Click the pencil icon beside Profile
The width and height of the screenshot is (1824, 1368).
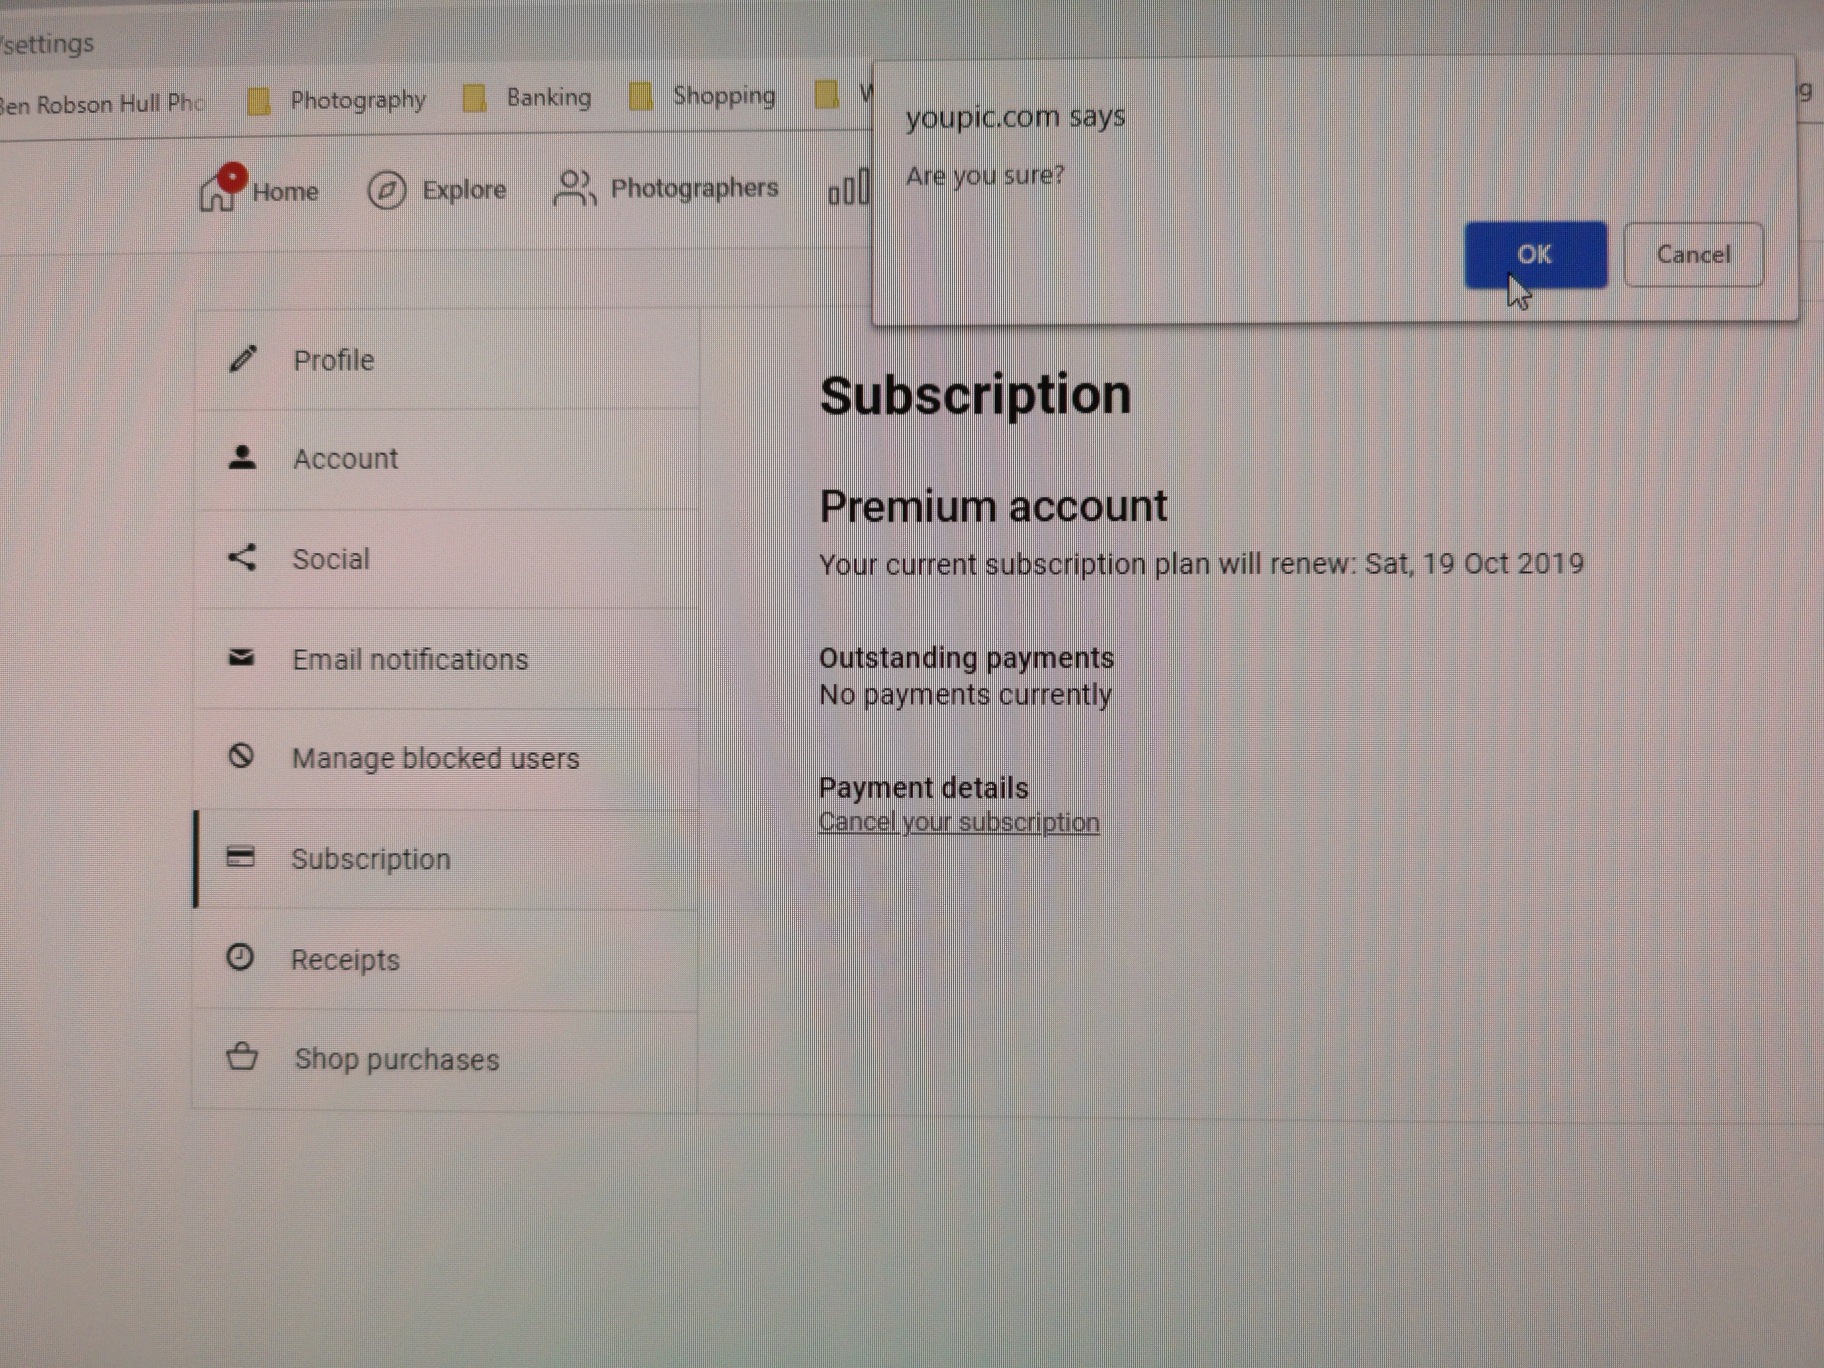click(x=243, y=359)
